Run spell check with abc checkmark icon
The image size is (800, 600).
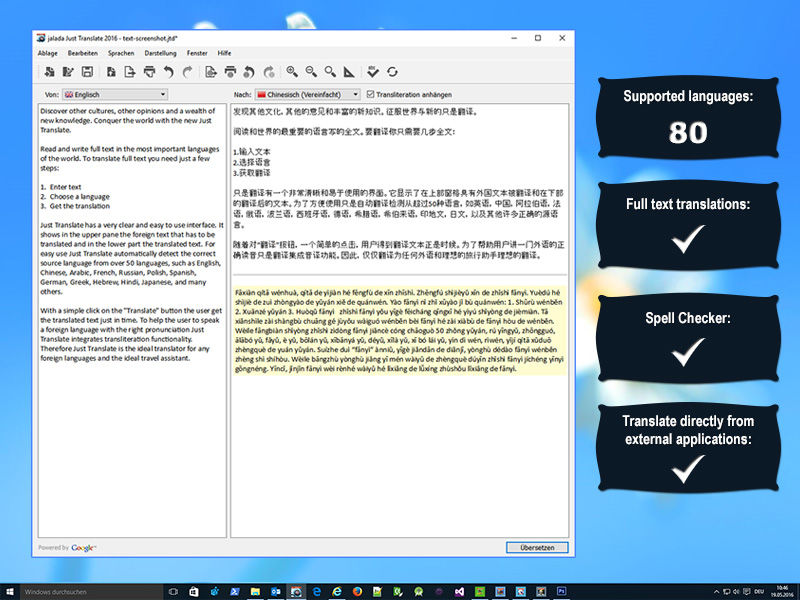pos(373,72)
